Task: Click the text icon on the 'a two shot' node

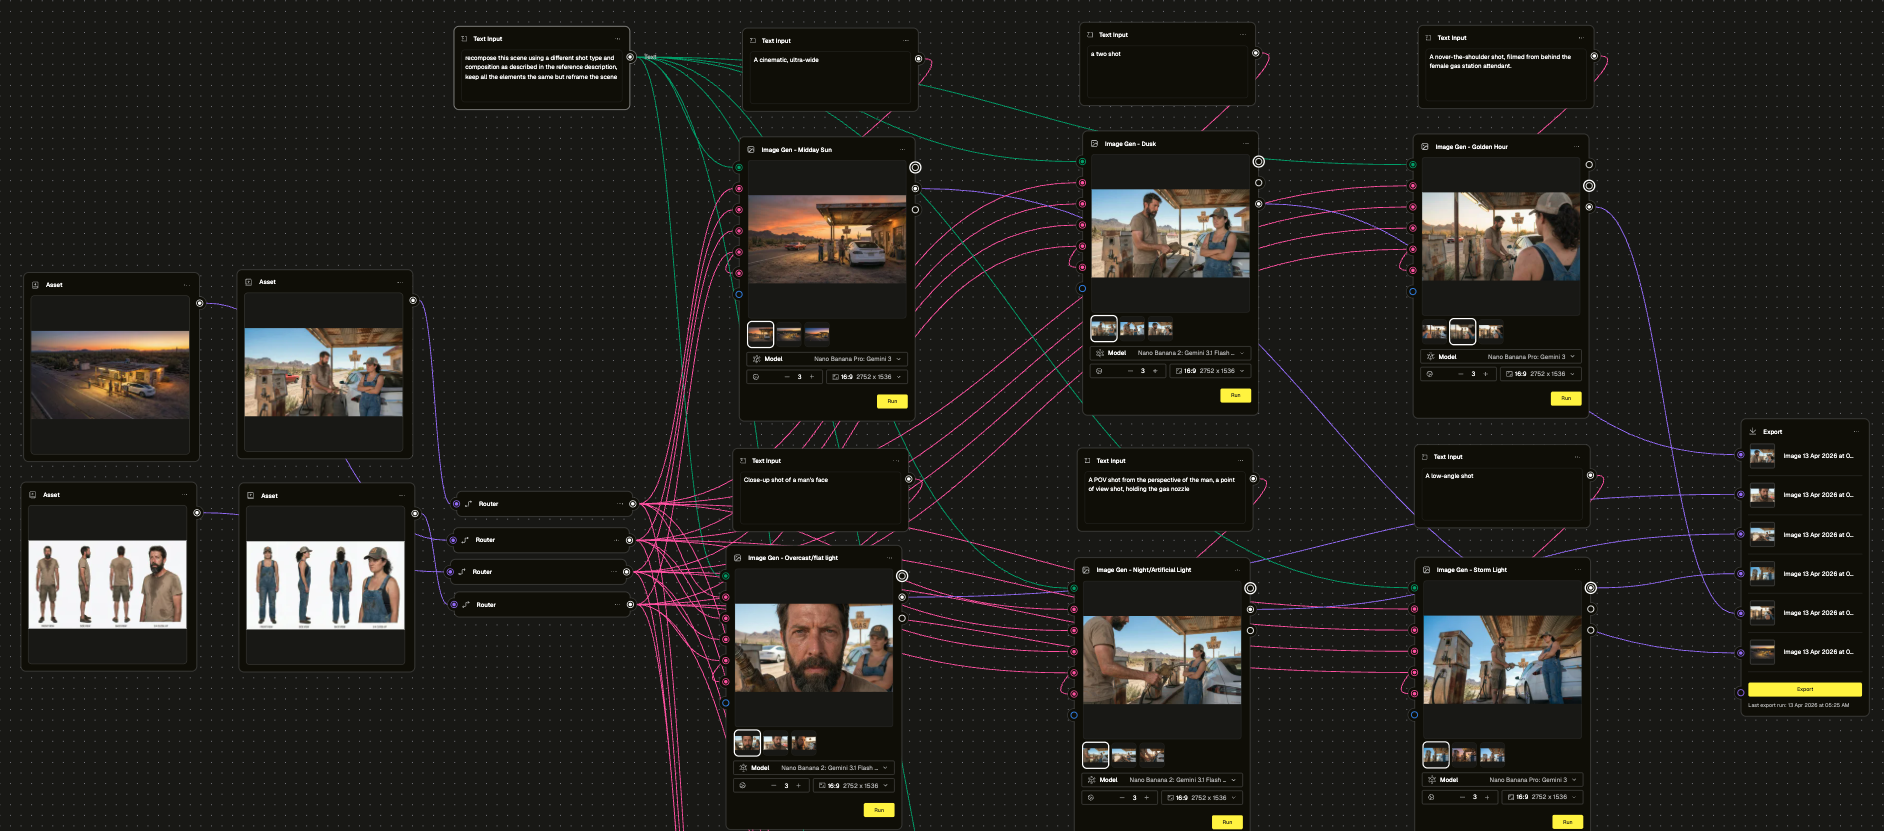Action: [x=1090, y=35]
